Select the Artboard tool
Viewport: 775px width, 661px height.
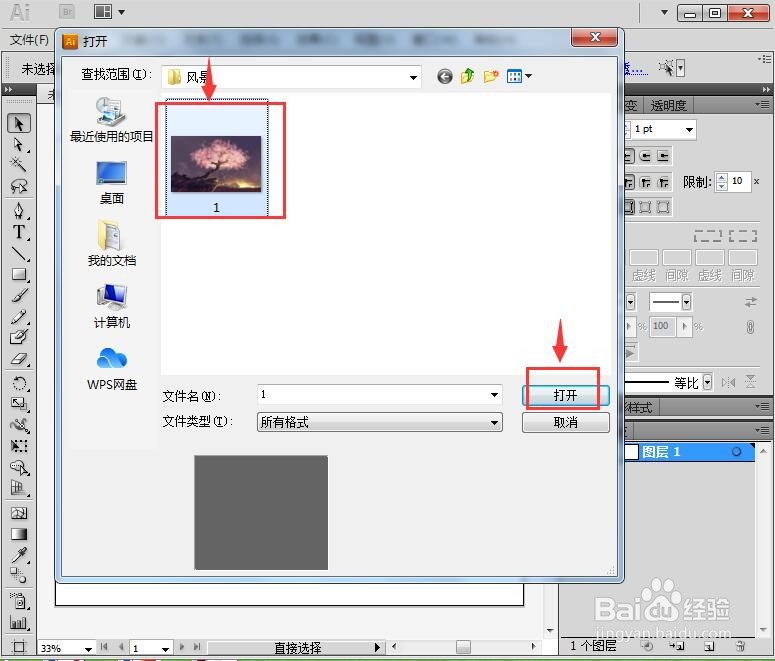pos(19,647)
